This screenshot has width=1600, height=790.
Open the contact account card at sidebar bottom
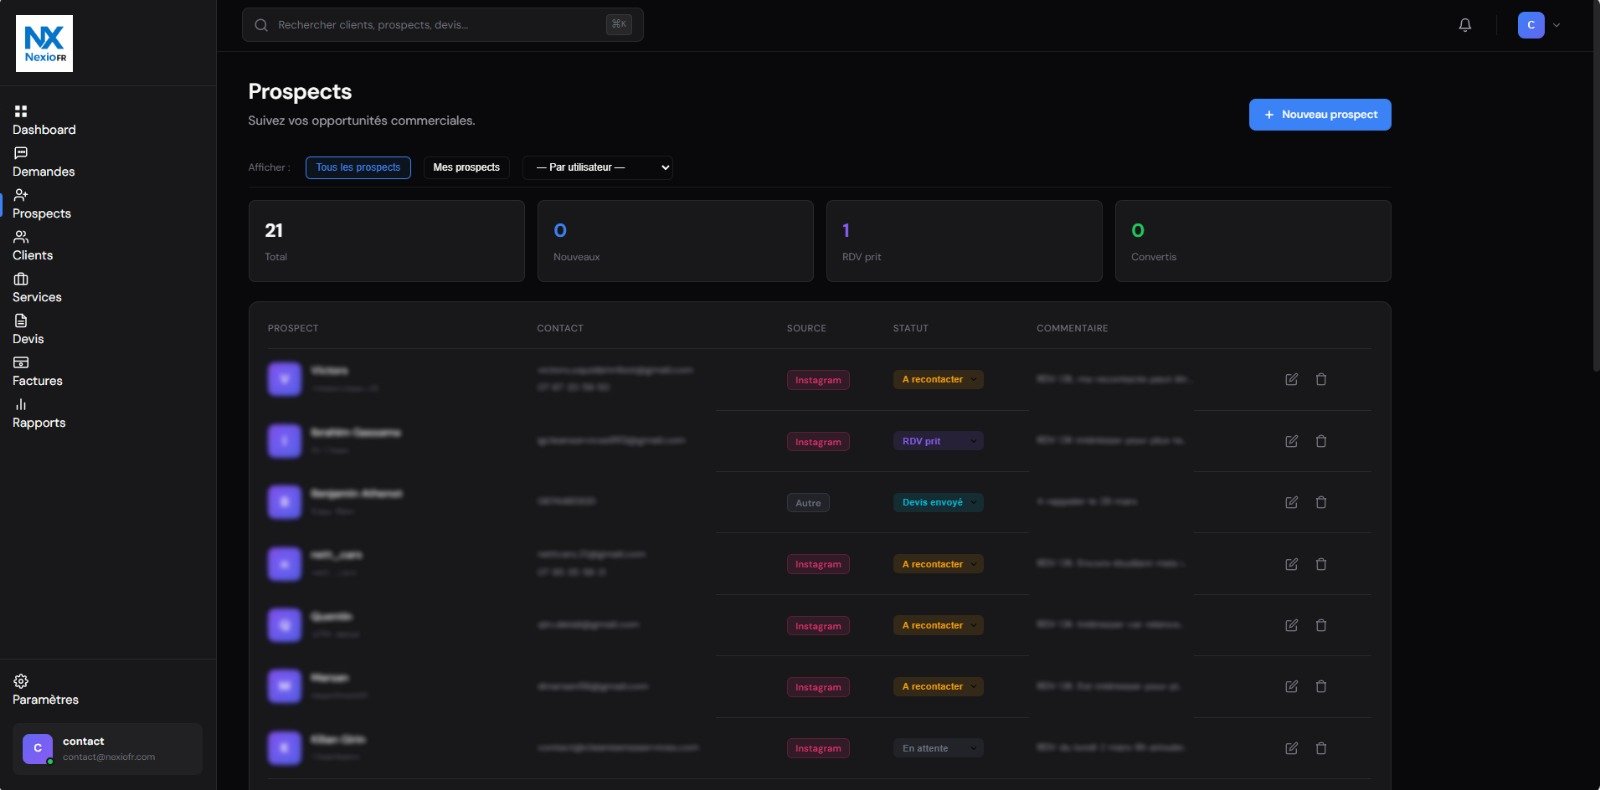pos(107,749)
